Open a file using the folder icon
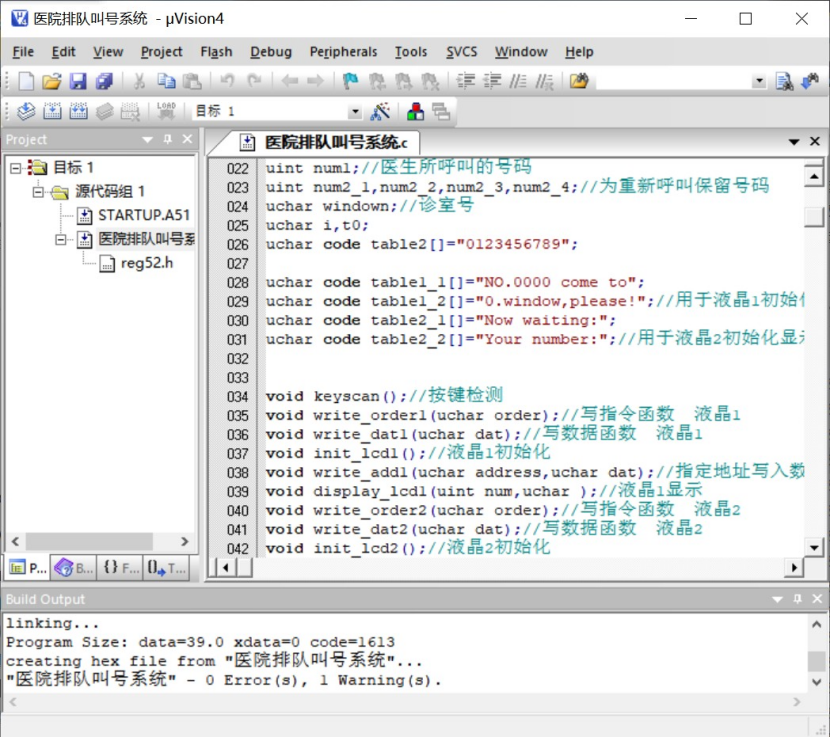Screen dimensions: 830x738 51,81
